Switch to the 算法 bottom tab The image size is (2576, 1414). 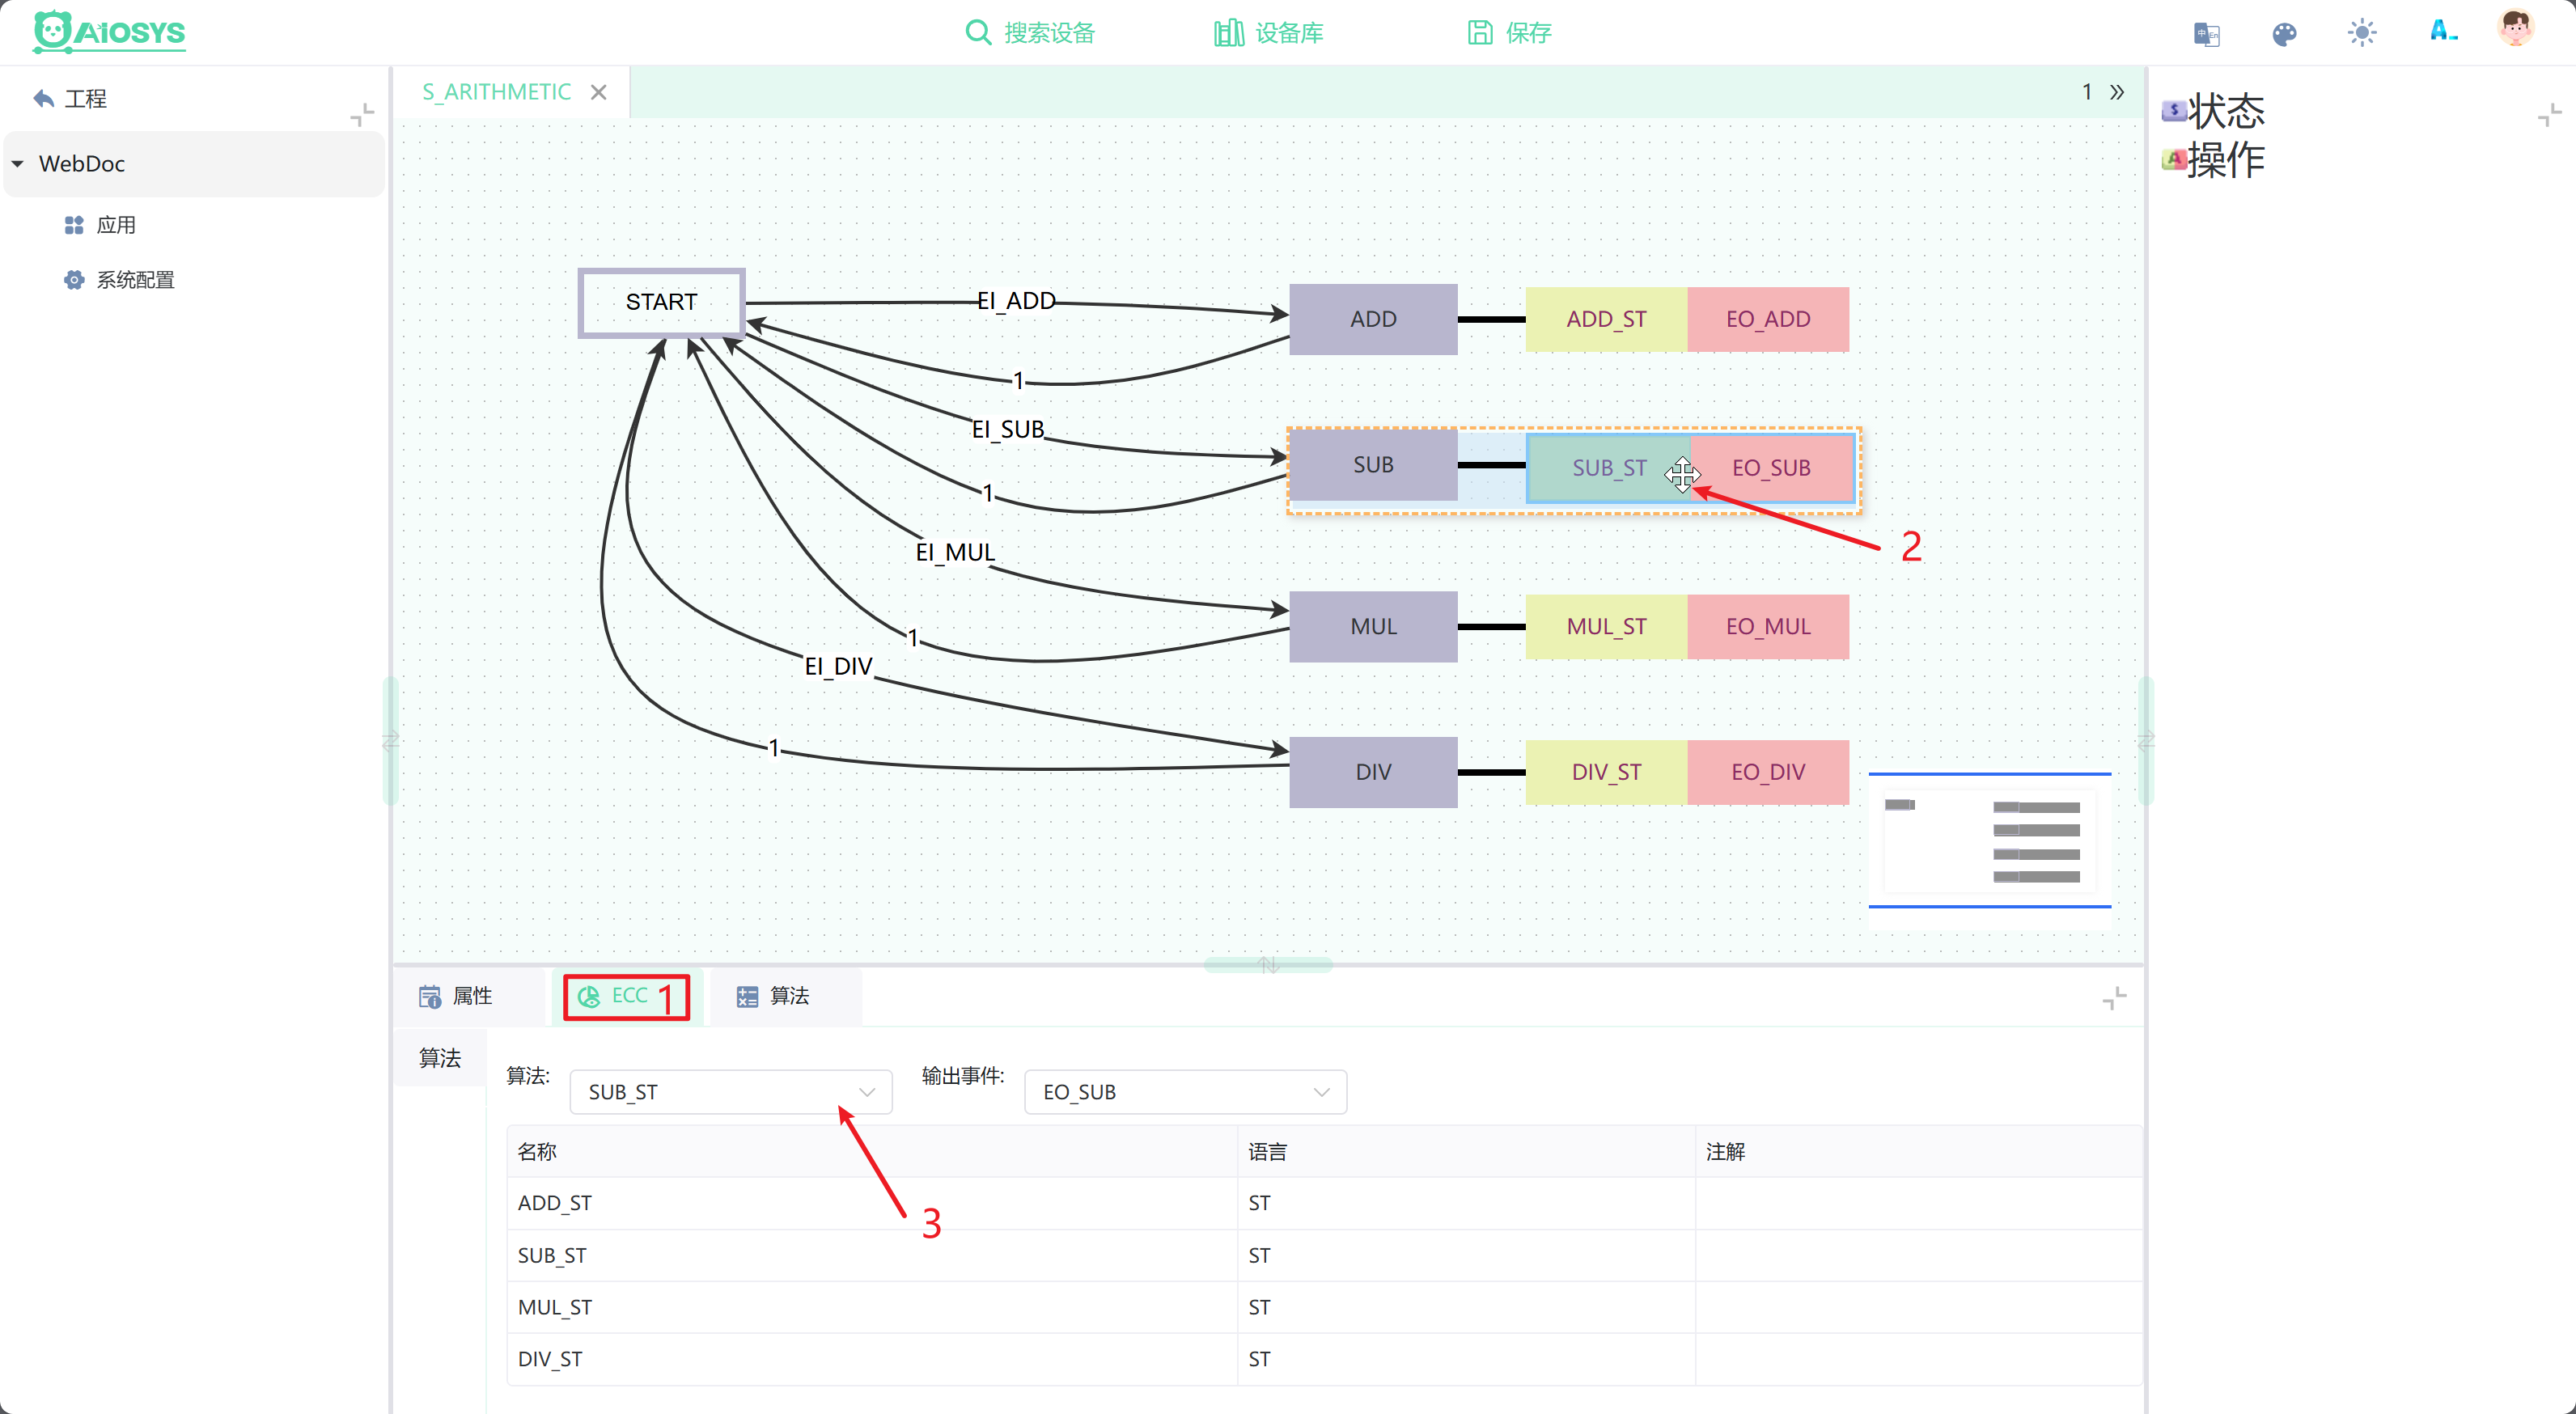tap(773, 996)
